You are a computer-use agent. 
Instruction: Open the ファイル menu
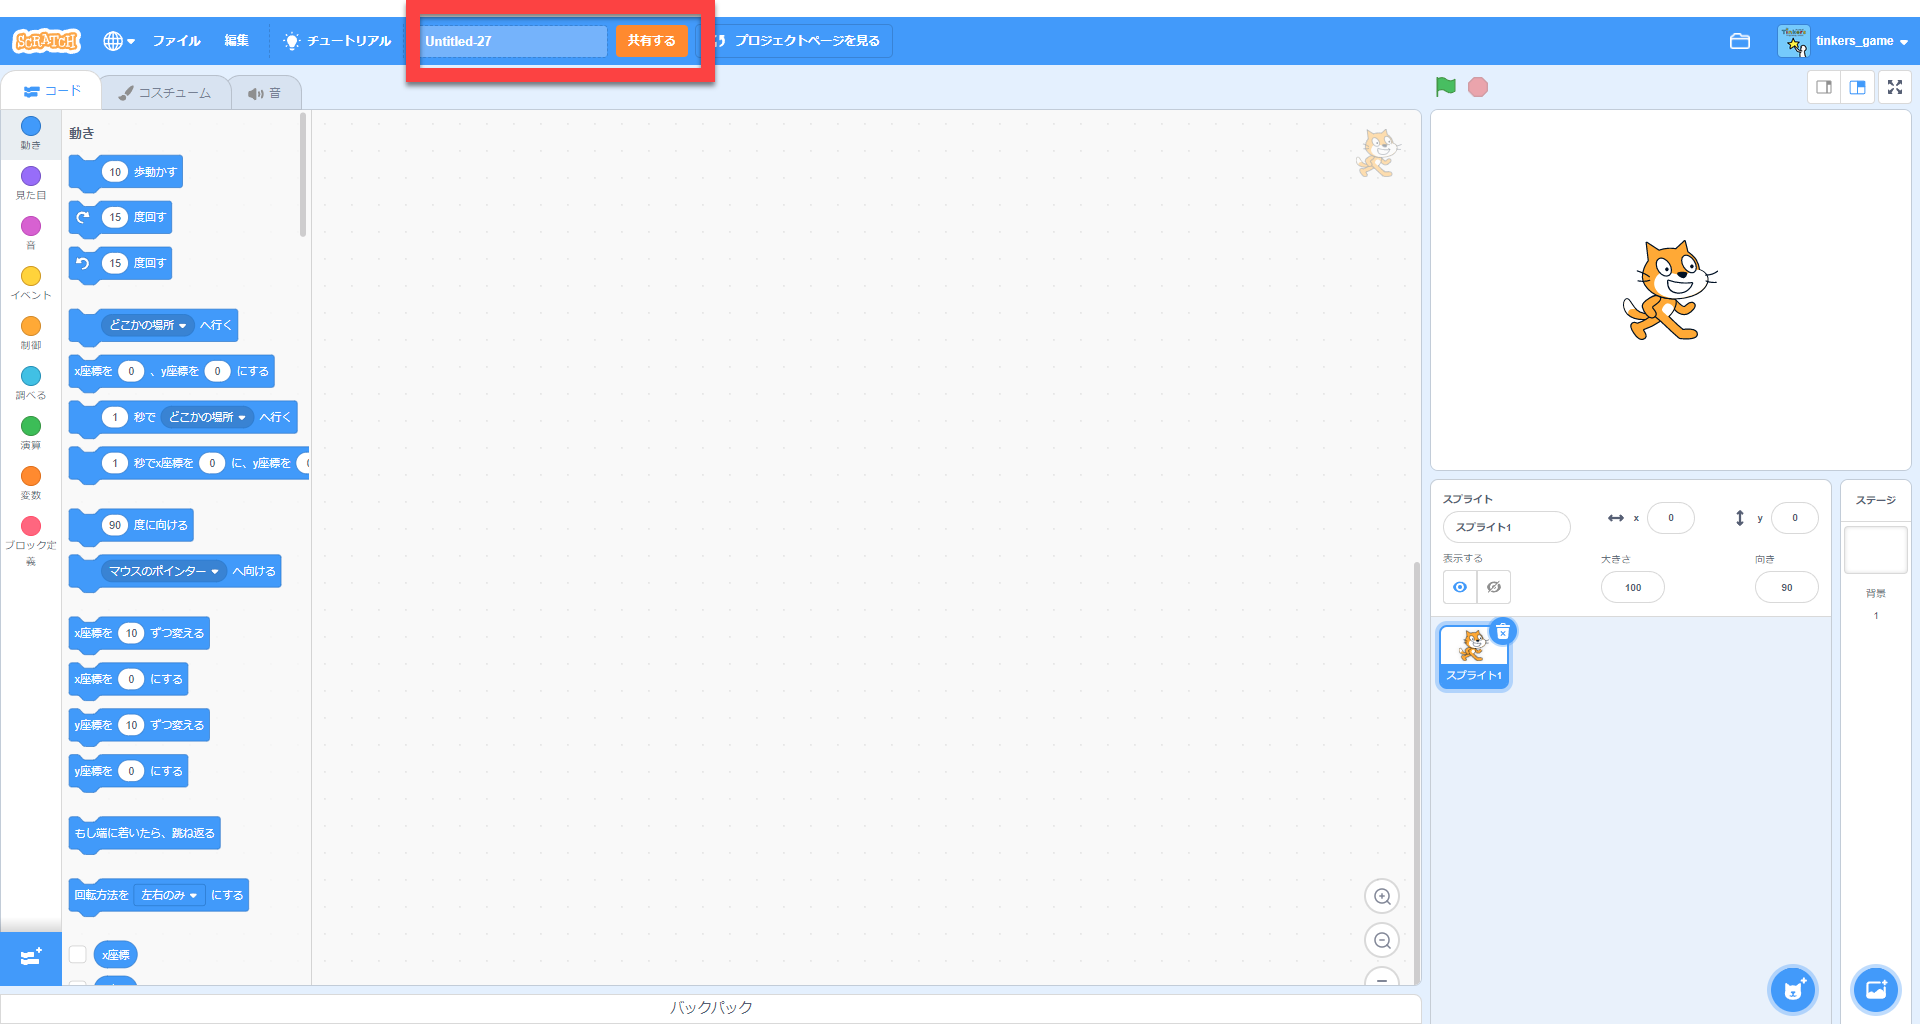click(176, 41)
